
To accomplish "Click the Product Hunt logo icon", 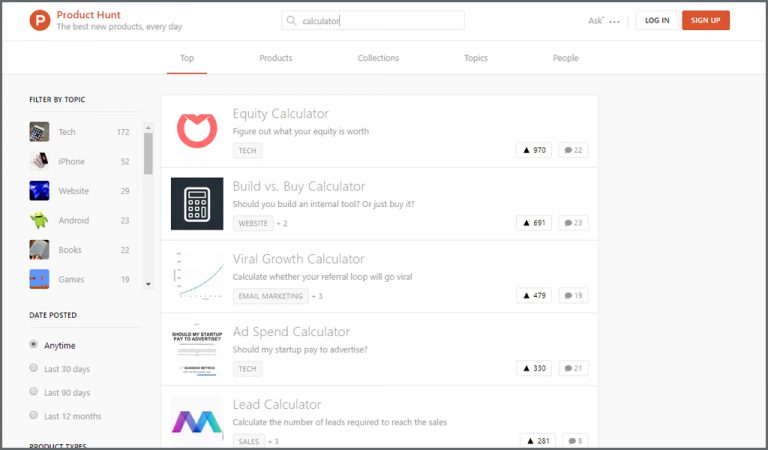I will pyautogui.click(x=40, y=20).
